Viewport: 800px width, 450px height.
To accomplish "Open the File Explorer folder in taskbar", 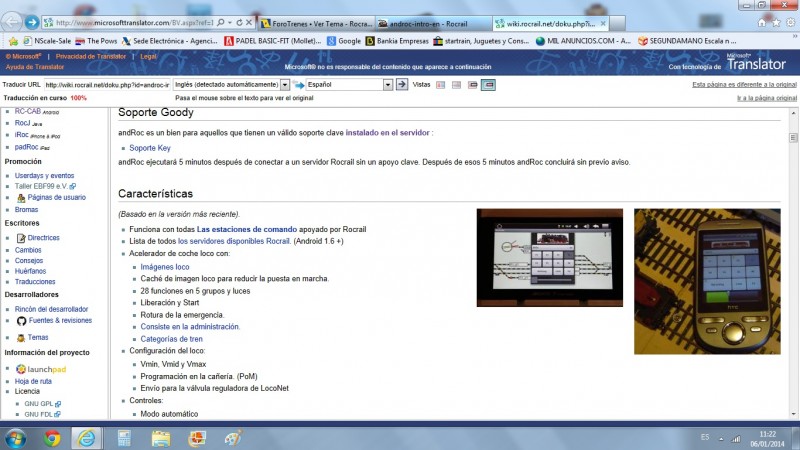I will click(x=161, y=438).
